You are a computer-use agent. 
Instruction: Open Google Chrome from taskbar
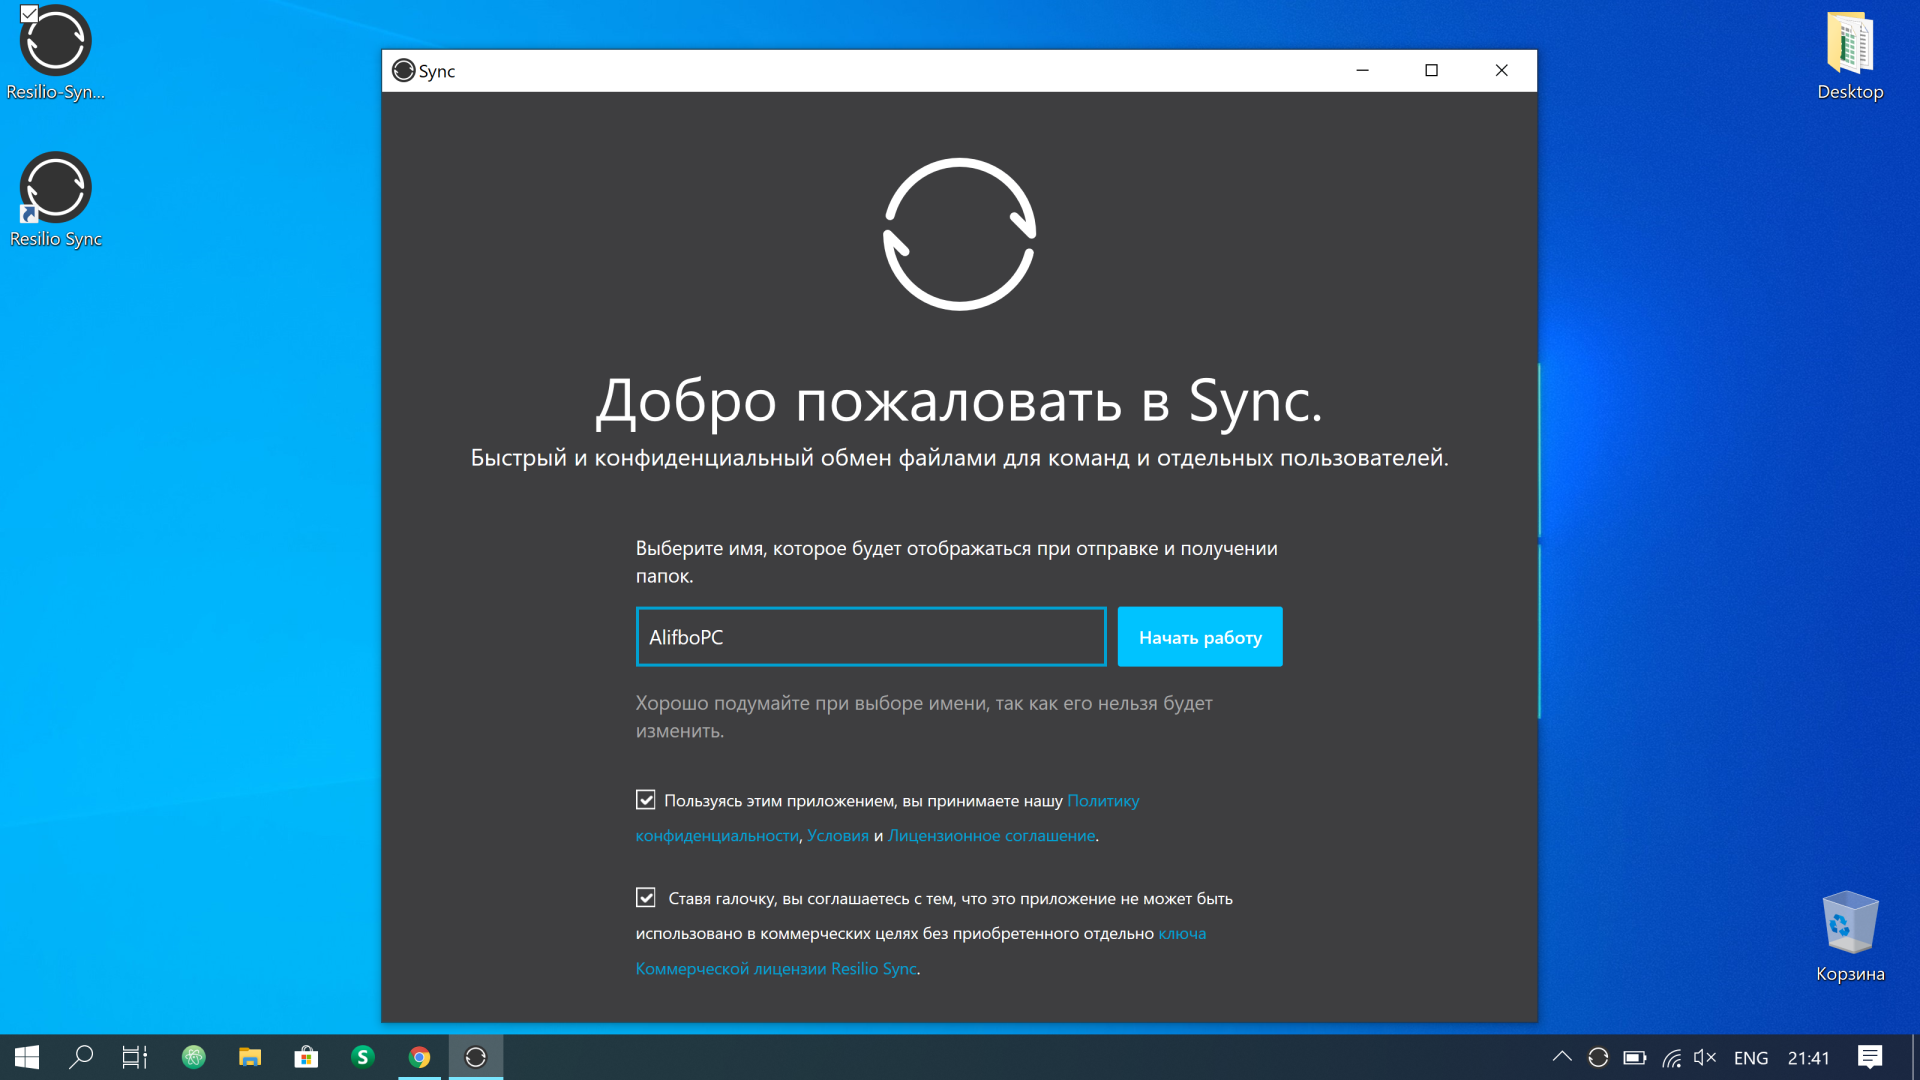pyautogui.click(x=420, y=1057)
